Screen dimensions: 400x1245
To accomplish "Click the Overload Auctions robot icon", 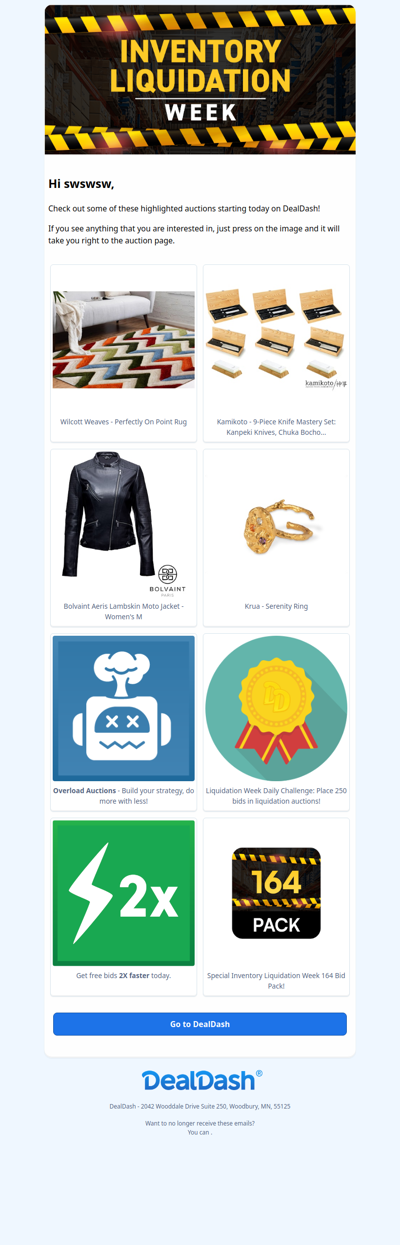I will pyautogui.click(x=124, y=708).
